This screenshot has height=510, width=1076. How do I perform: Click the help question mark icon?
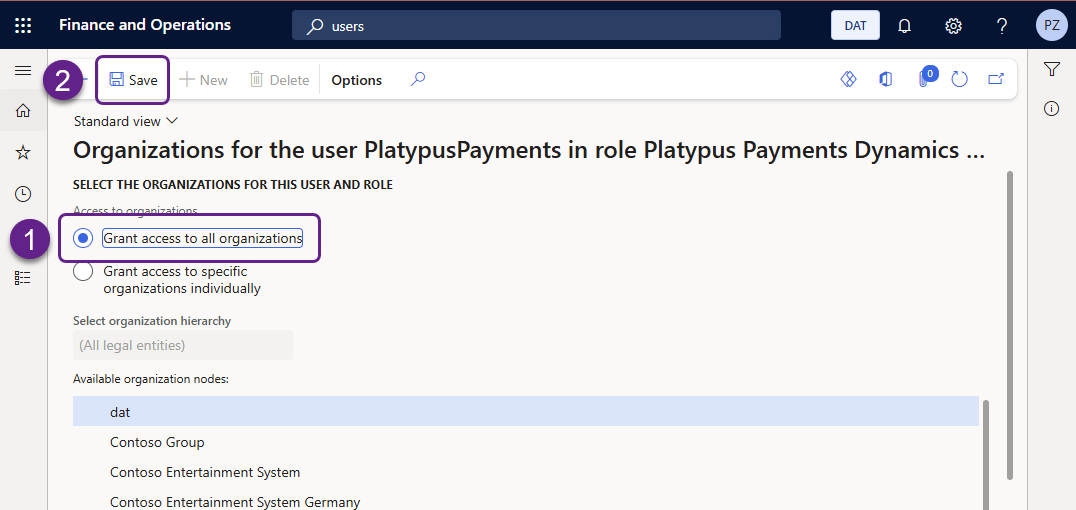tap(1002, 25)
